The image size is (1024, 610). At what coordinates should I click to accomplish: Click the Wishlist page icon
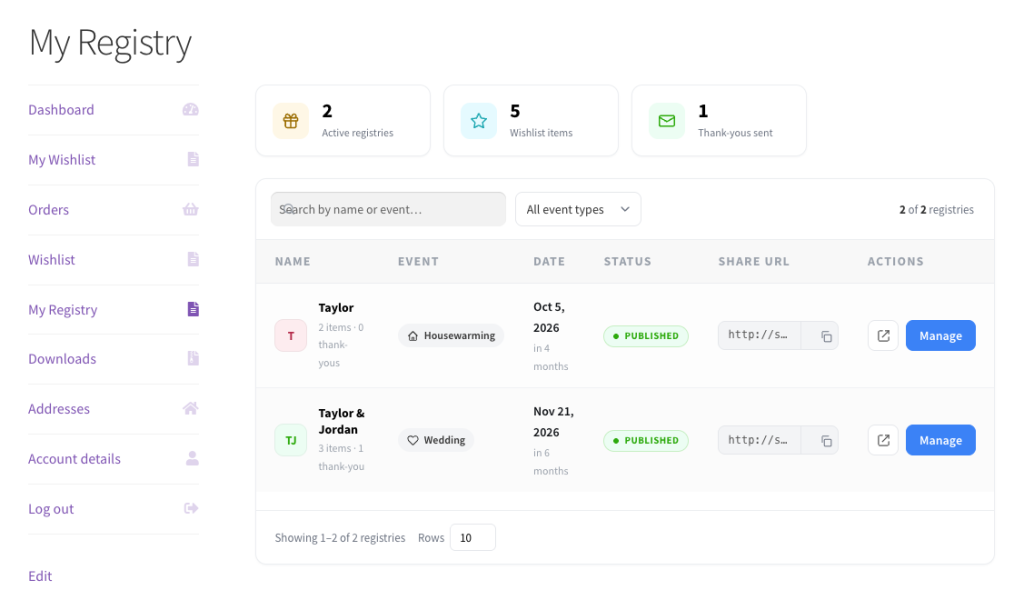click(x=193, y=259)
